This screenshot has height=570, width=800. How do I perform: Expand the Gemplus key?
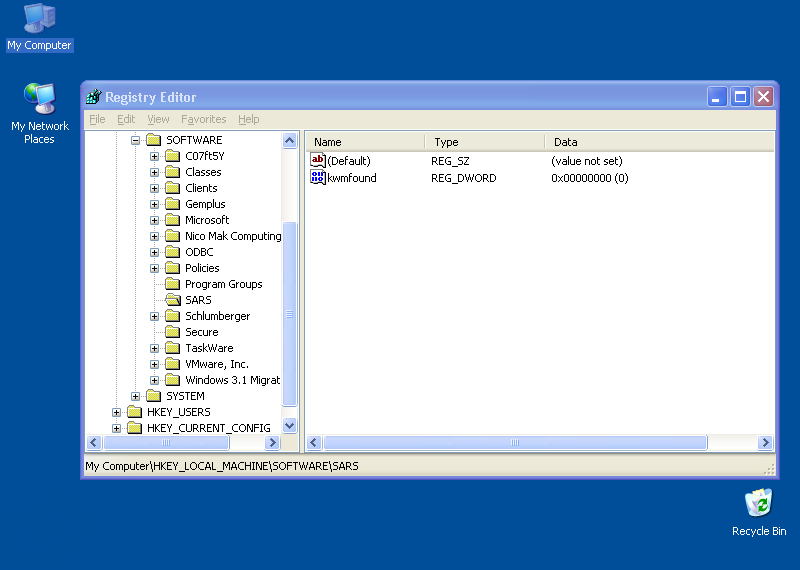pyautogui.click(x=154, y=205)
